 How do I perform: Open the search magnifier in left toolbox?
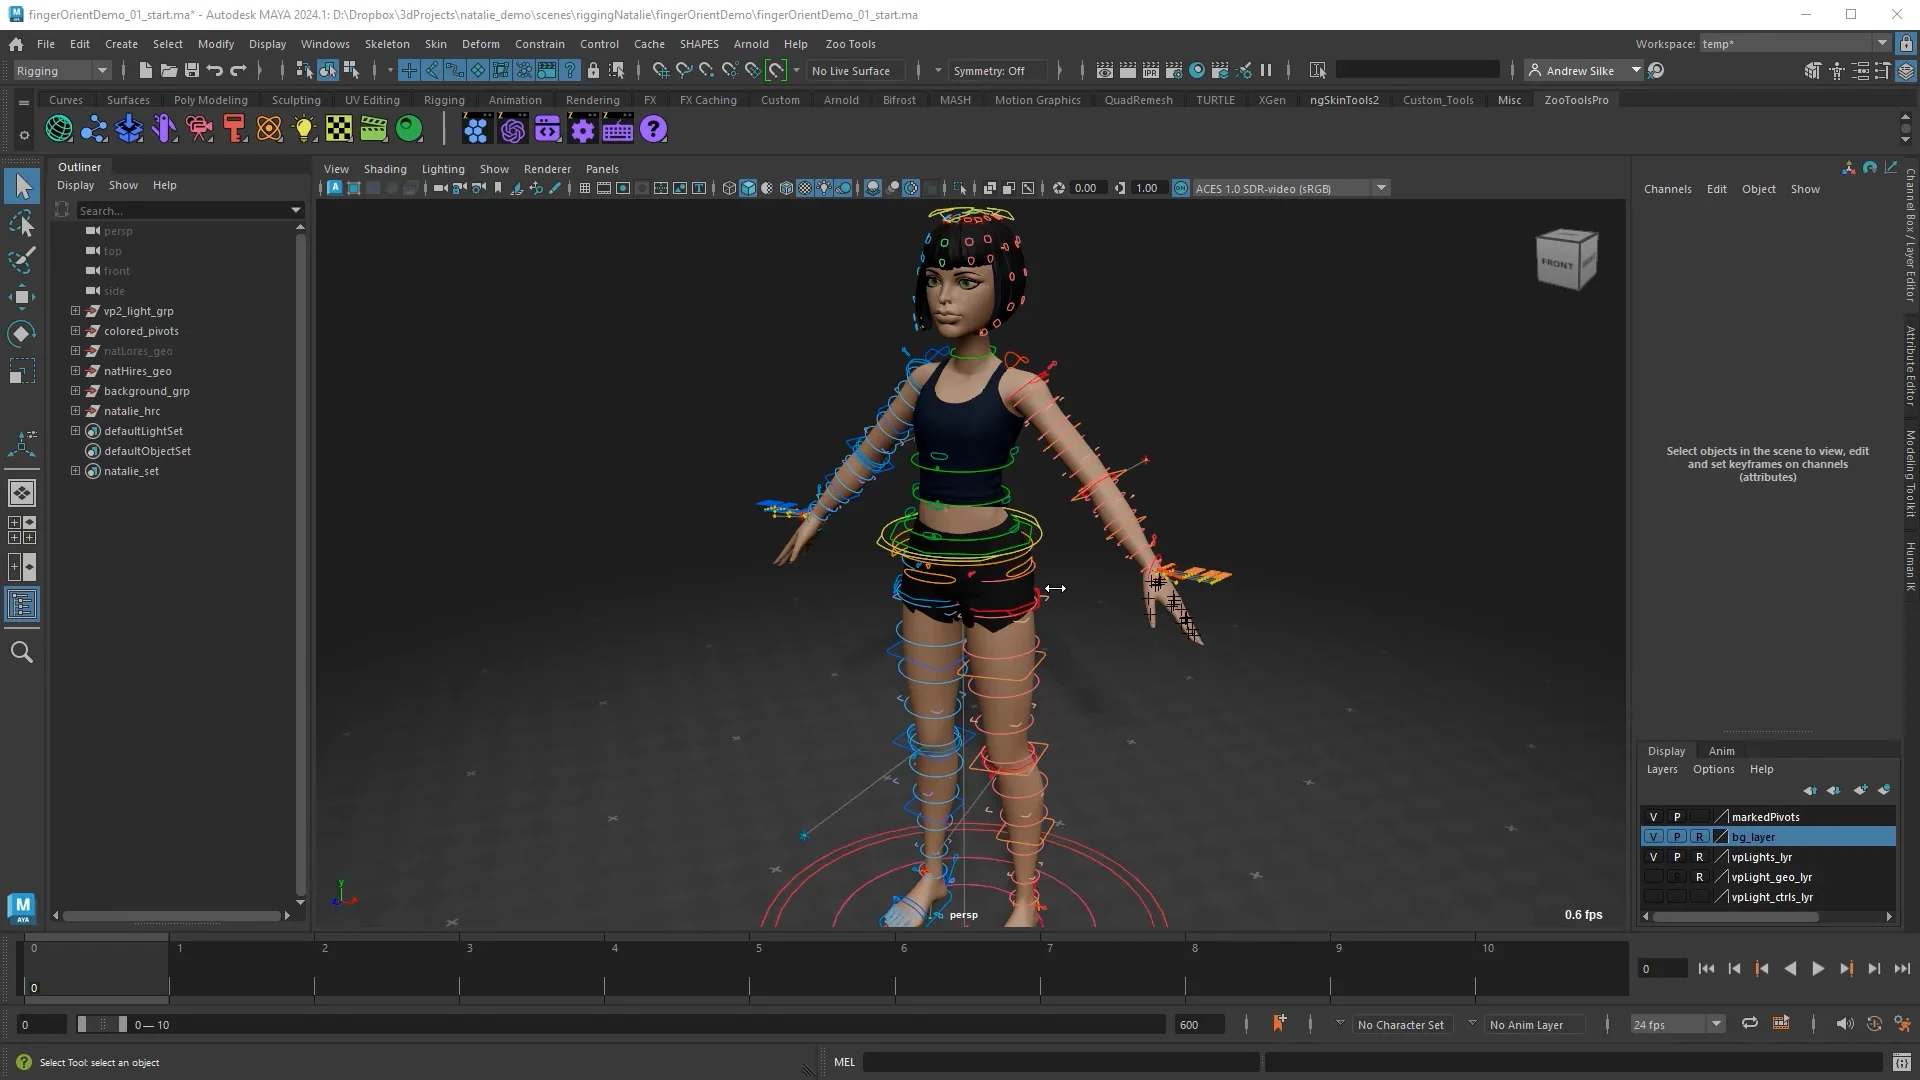[22, 653]
